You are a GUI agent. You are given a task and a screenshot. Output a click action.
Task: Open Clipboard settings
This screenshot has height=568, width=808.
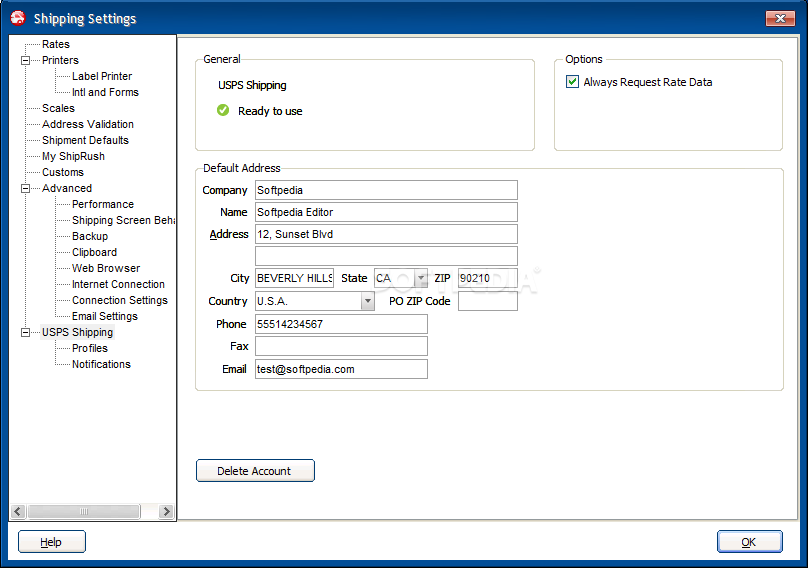[x=94, y=252]
